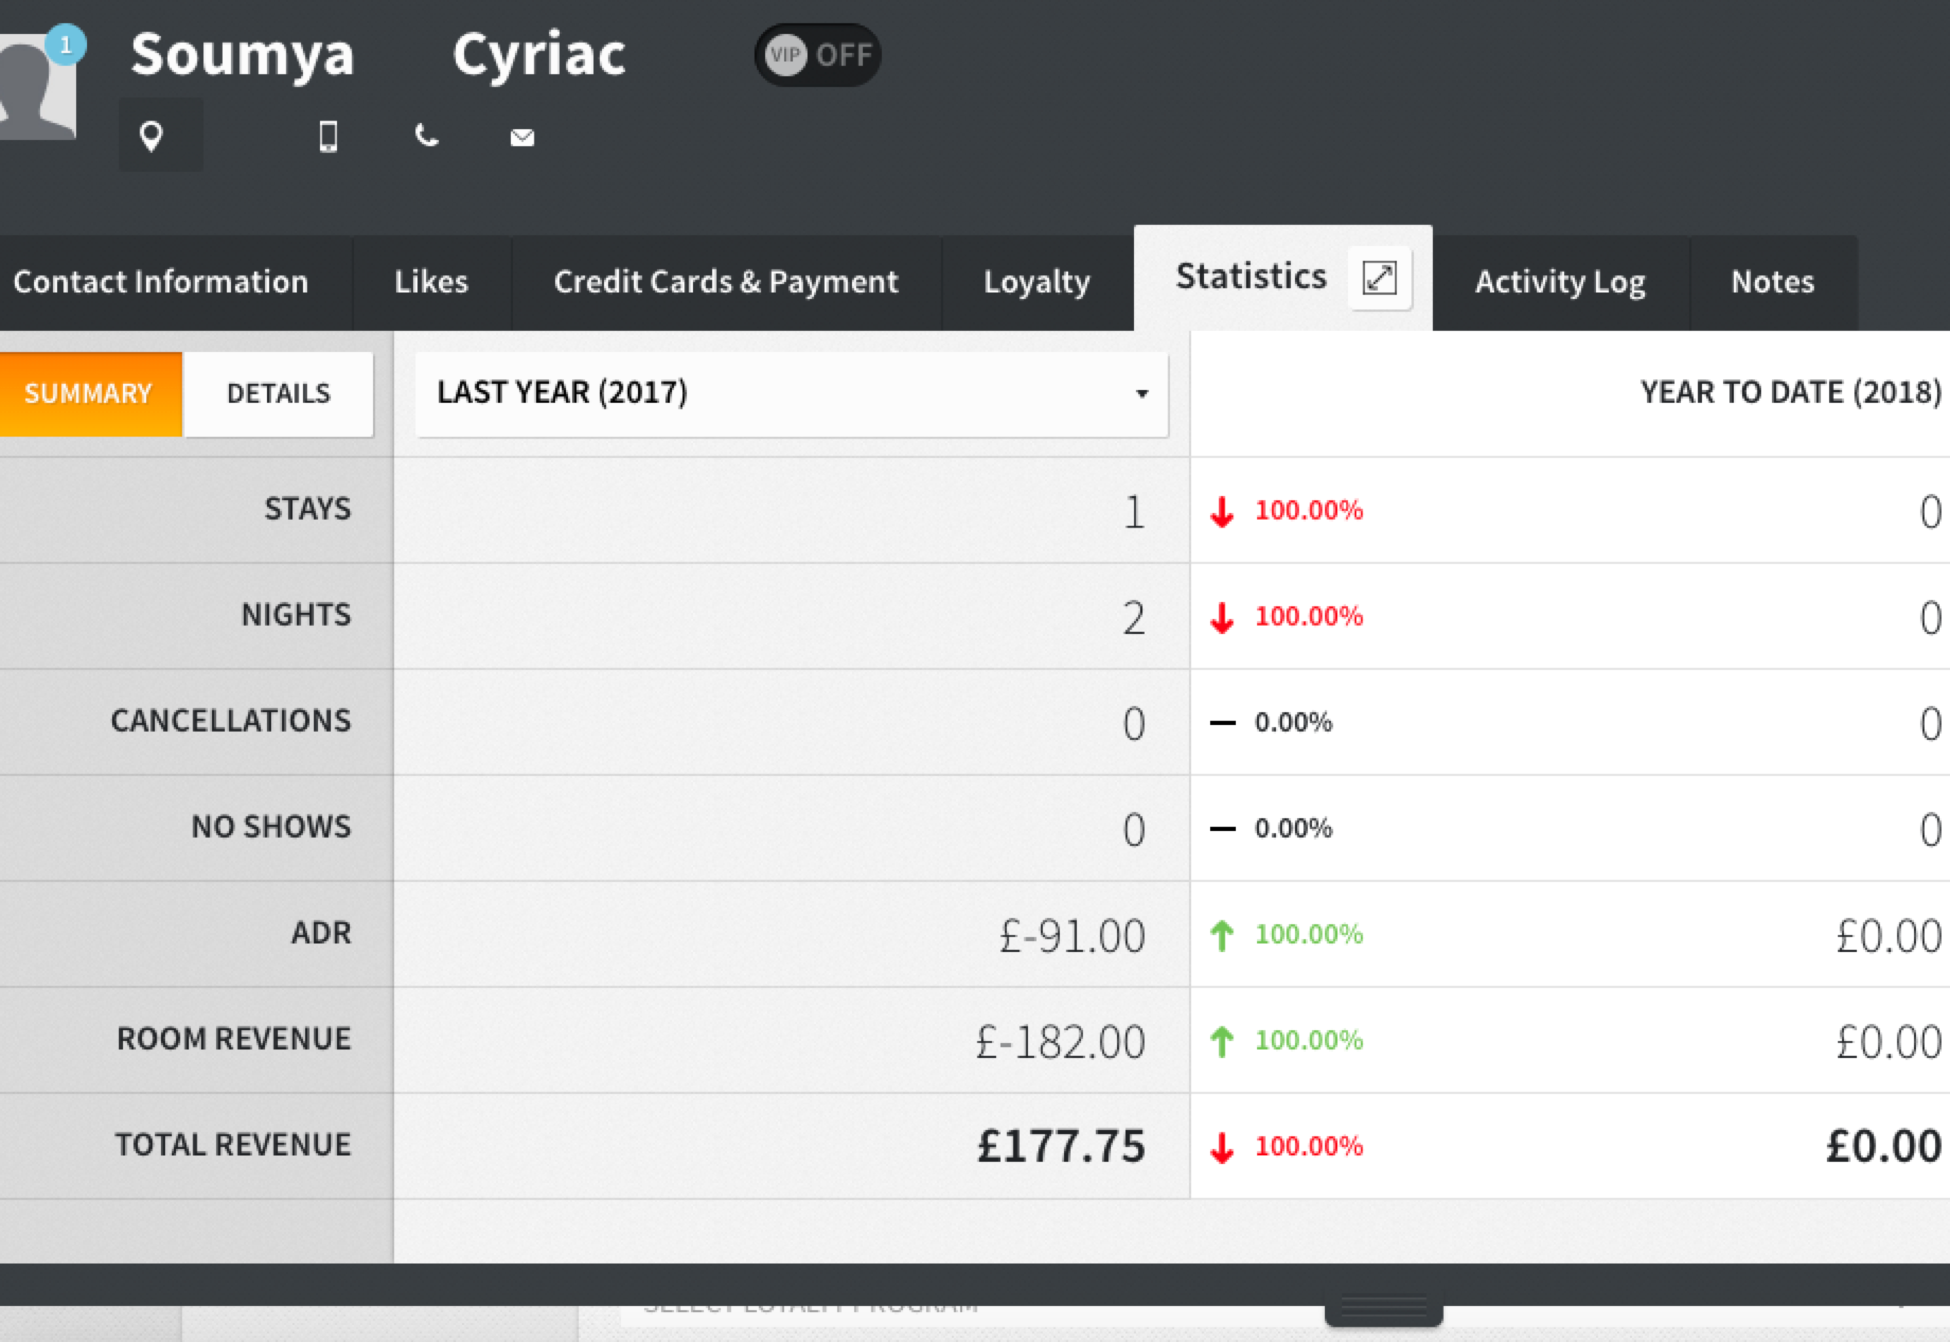View the Activity Log tab
This screenshot has height=1342, width=1950.
tap(1559, 282)
